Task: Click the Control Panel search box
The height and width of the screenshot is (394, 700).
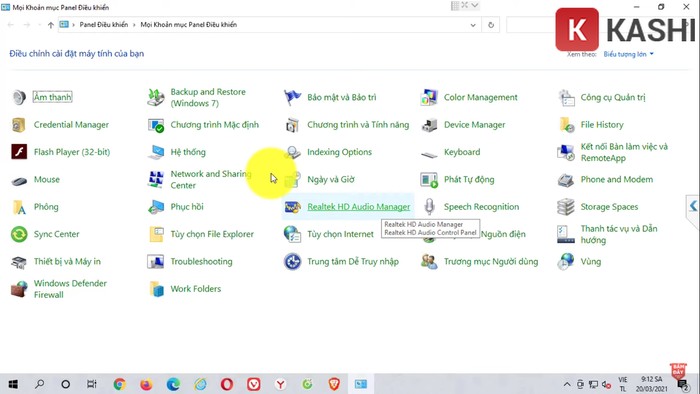Action: pyautogui.click(x=531, y=25)
